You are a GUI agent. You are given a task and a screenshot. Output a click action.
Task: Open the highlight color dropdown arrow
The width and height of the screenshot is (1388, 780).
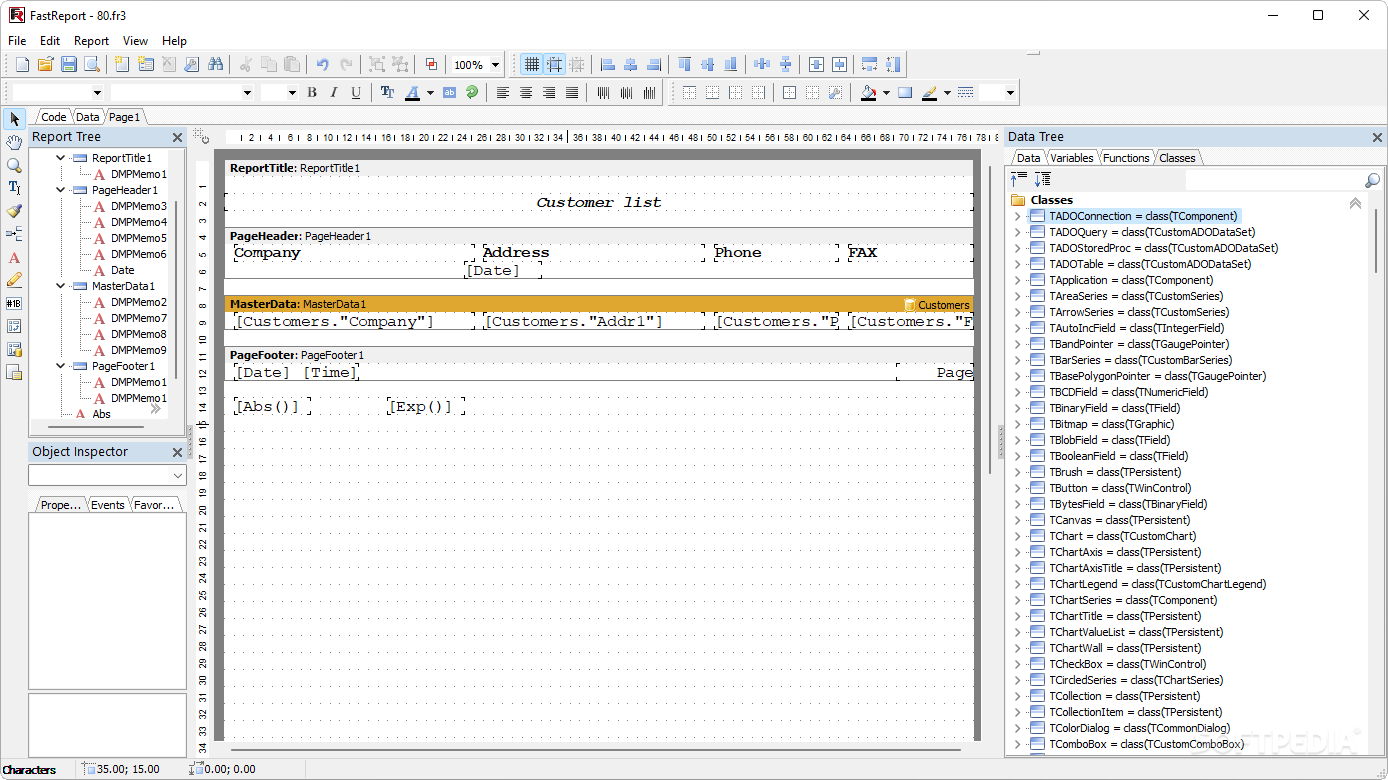(947, 93)
